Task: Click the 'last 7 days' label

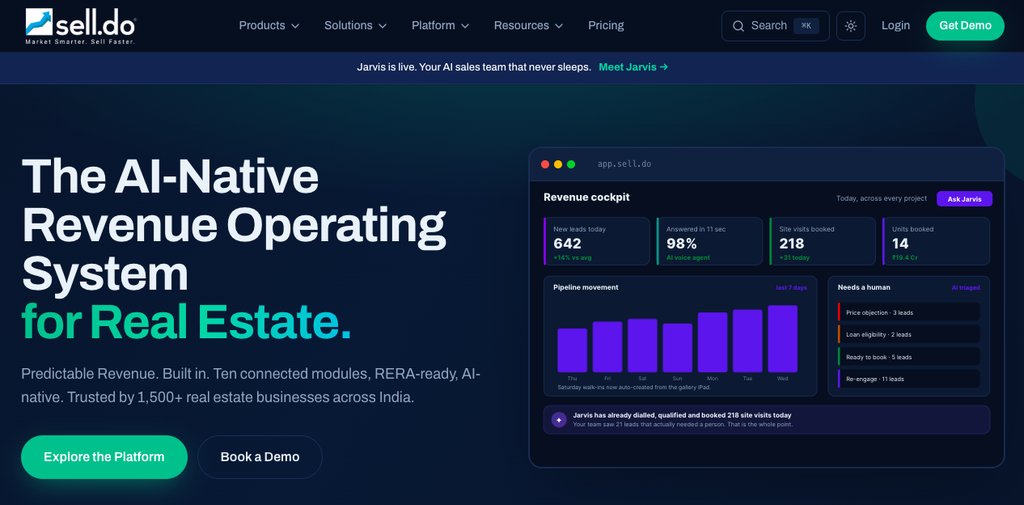Action: [x=791, y=287]
